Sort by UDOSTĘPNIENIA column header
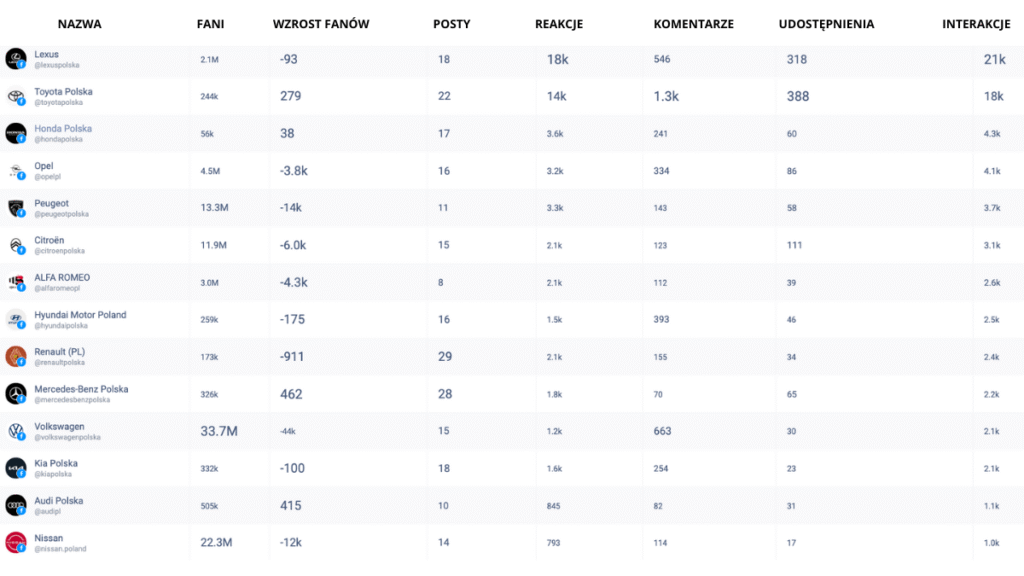The height and width of the screenshot is (576, 1024). pos(826,24)
